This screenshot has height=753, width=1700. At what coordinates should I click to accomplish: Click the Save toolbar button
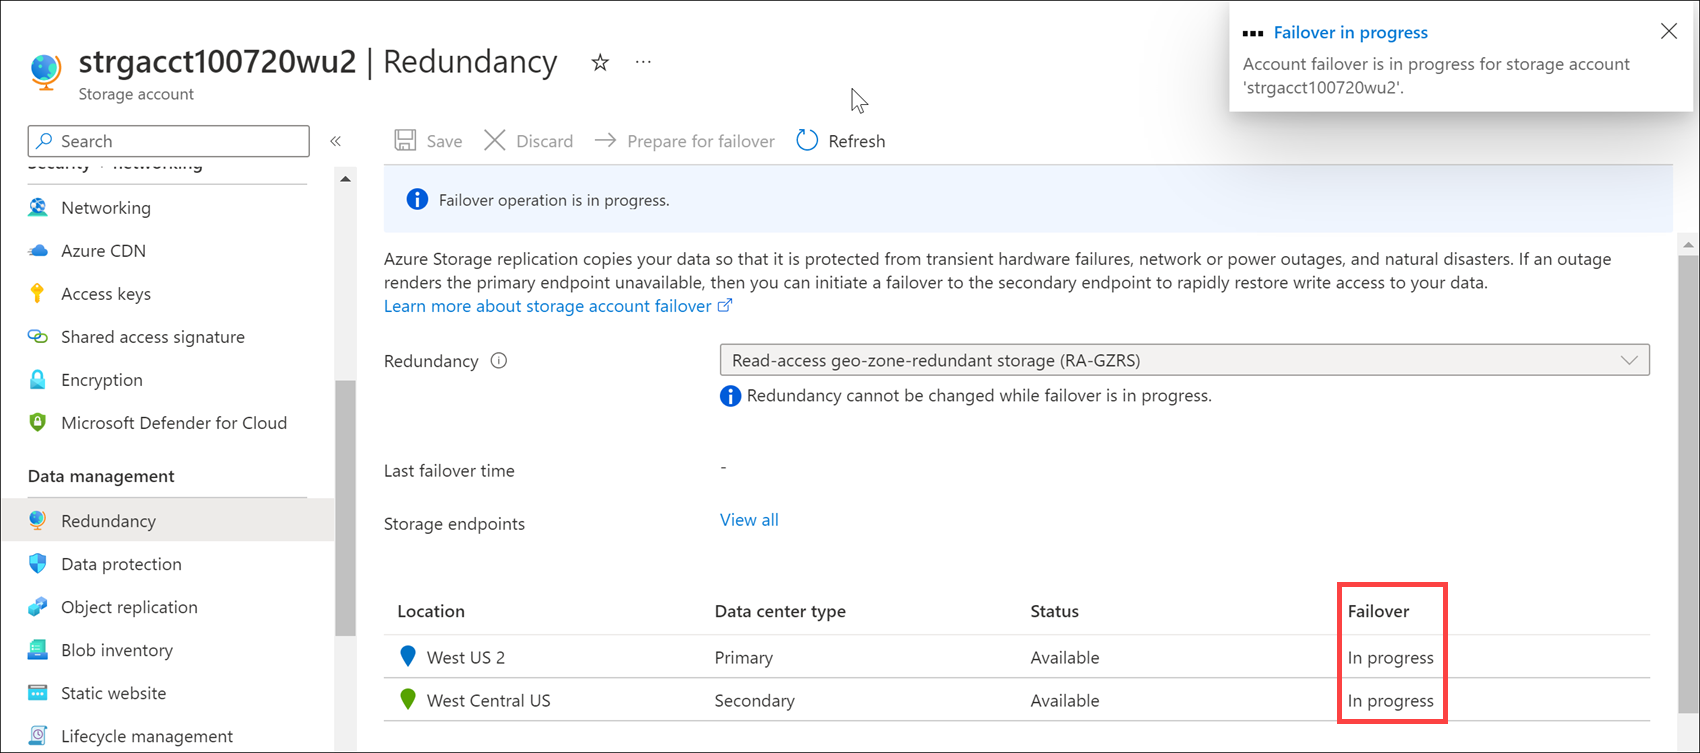coord(428,141)
